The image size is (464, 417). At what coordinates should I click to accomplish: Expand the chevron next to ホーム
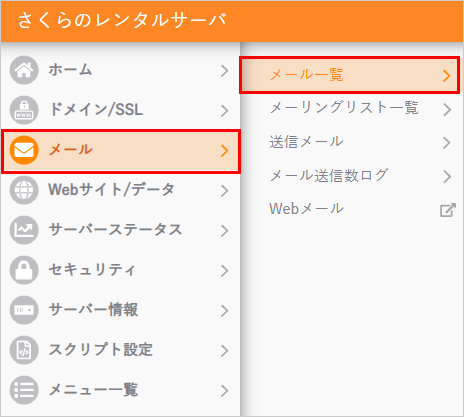225,71
